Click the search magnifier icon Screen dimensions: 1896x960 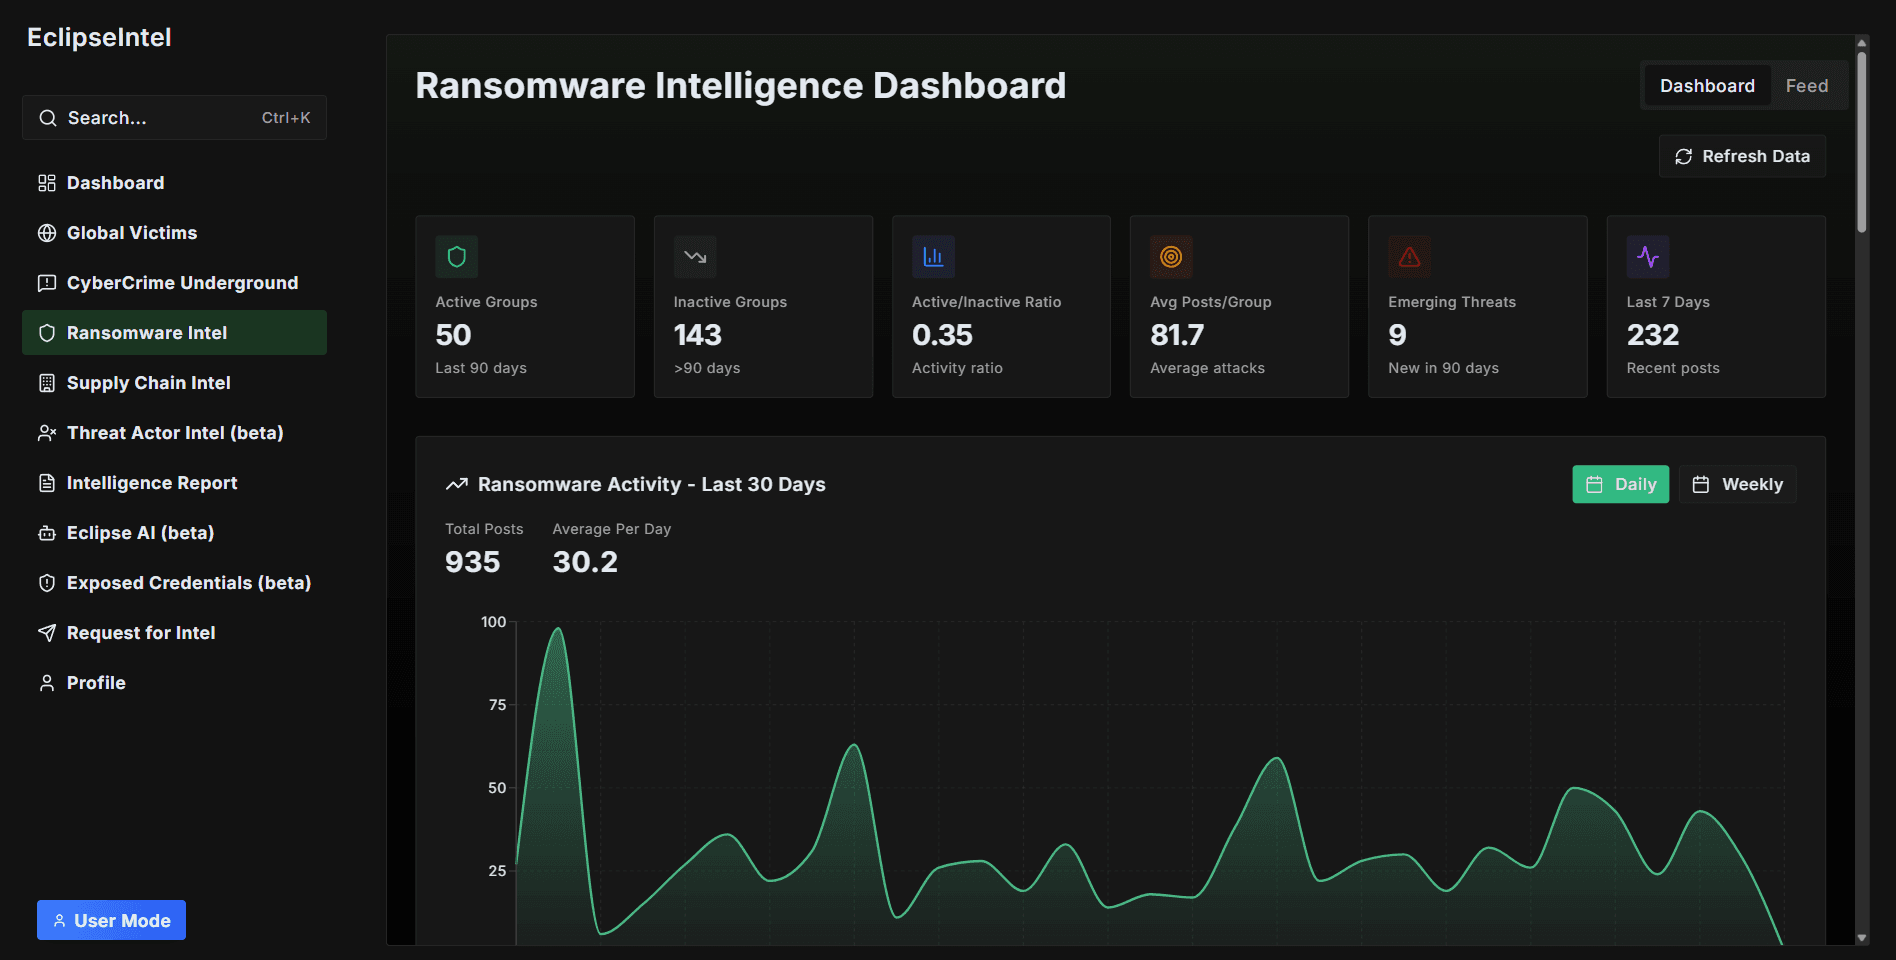[47, 118]
